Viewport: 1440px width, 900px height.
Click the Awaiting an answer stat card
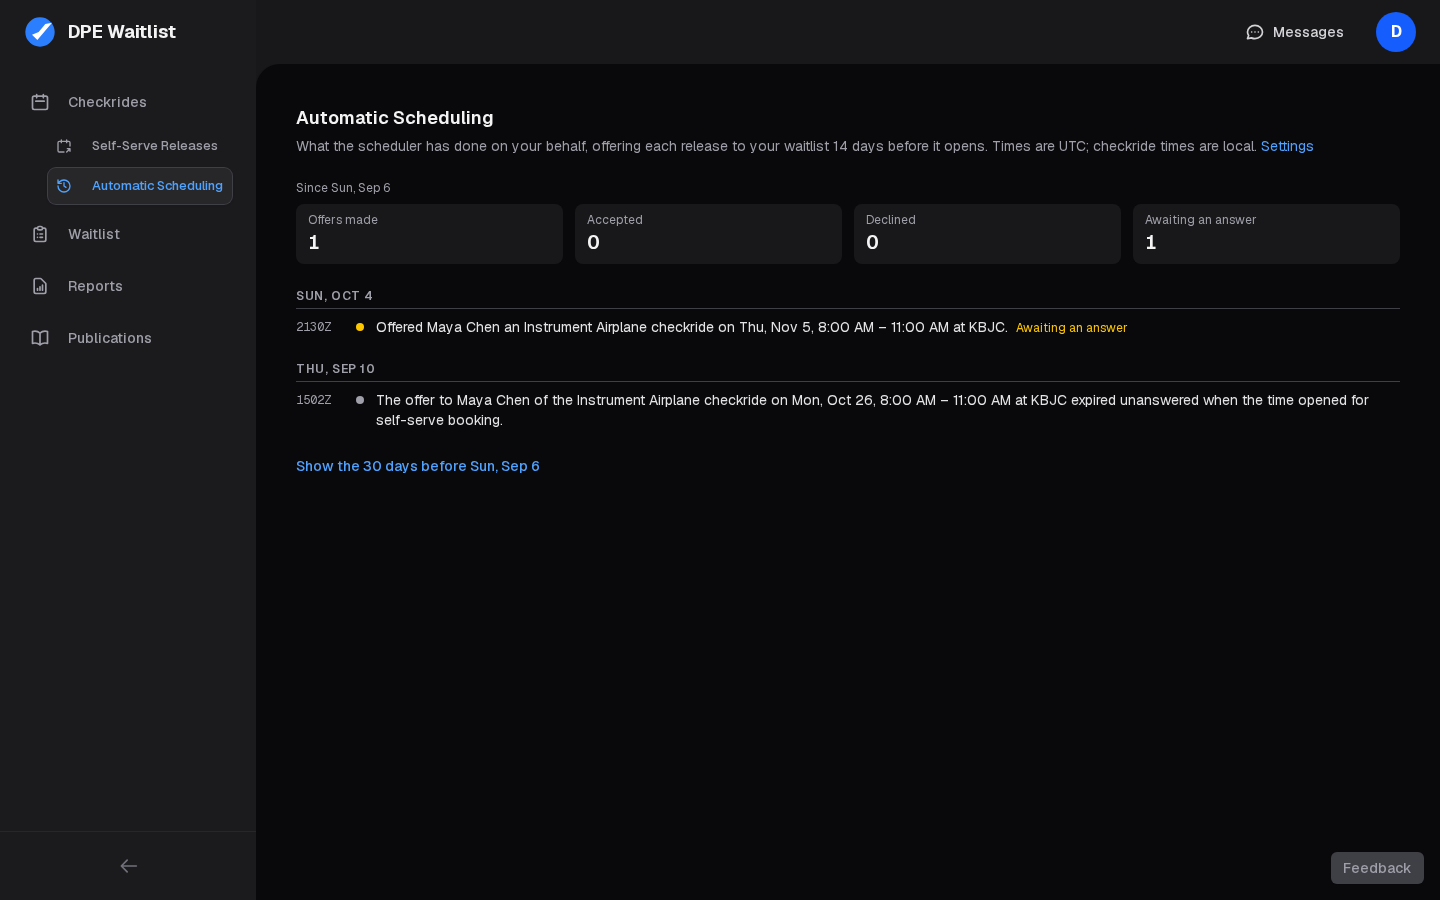coord(1266,234)
